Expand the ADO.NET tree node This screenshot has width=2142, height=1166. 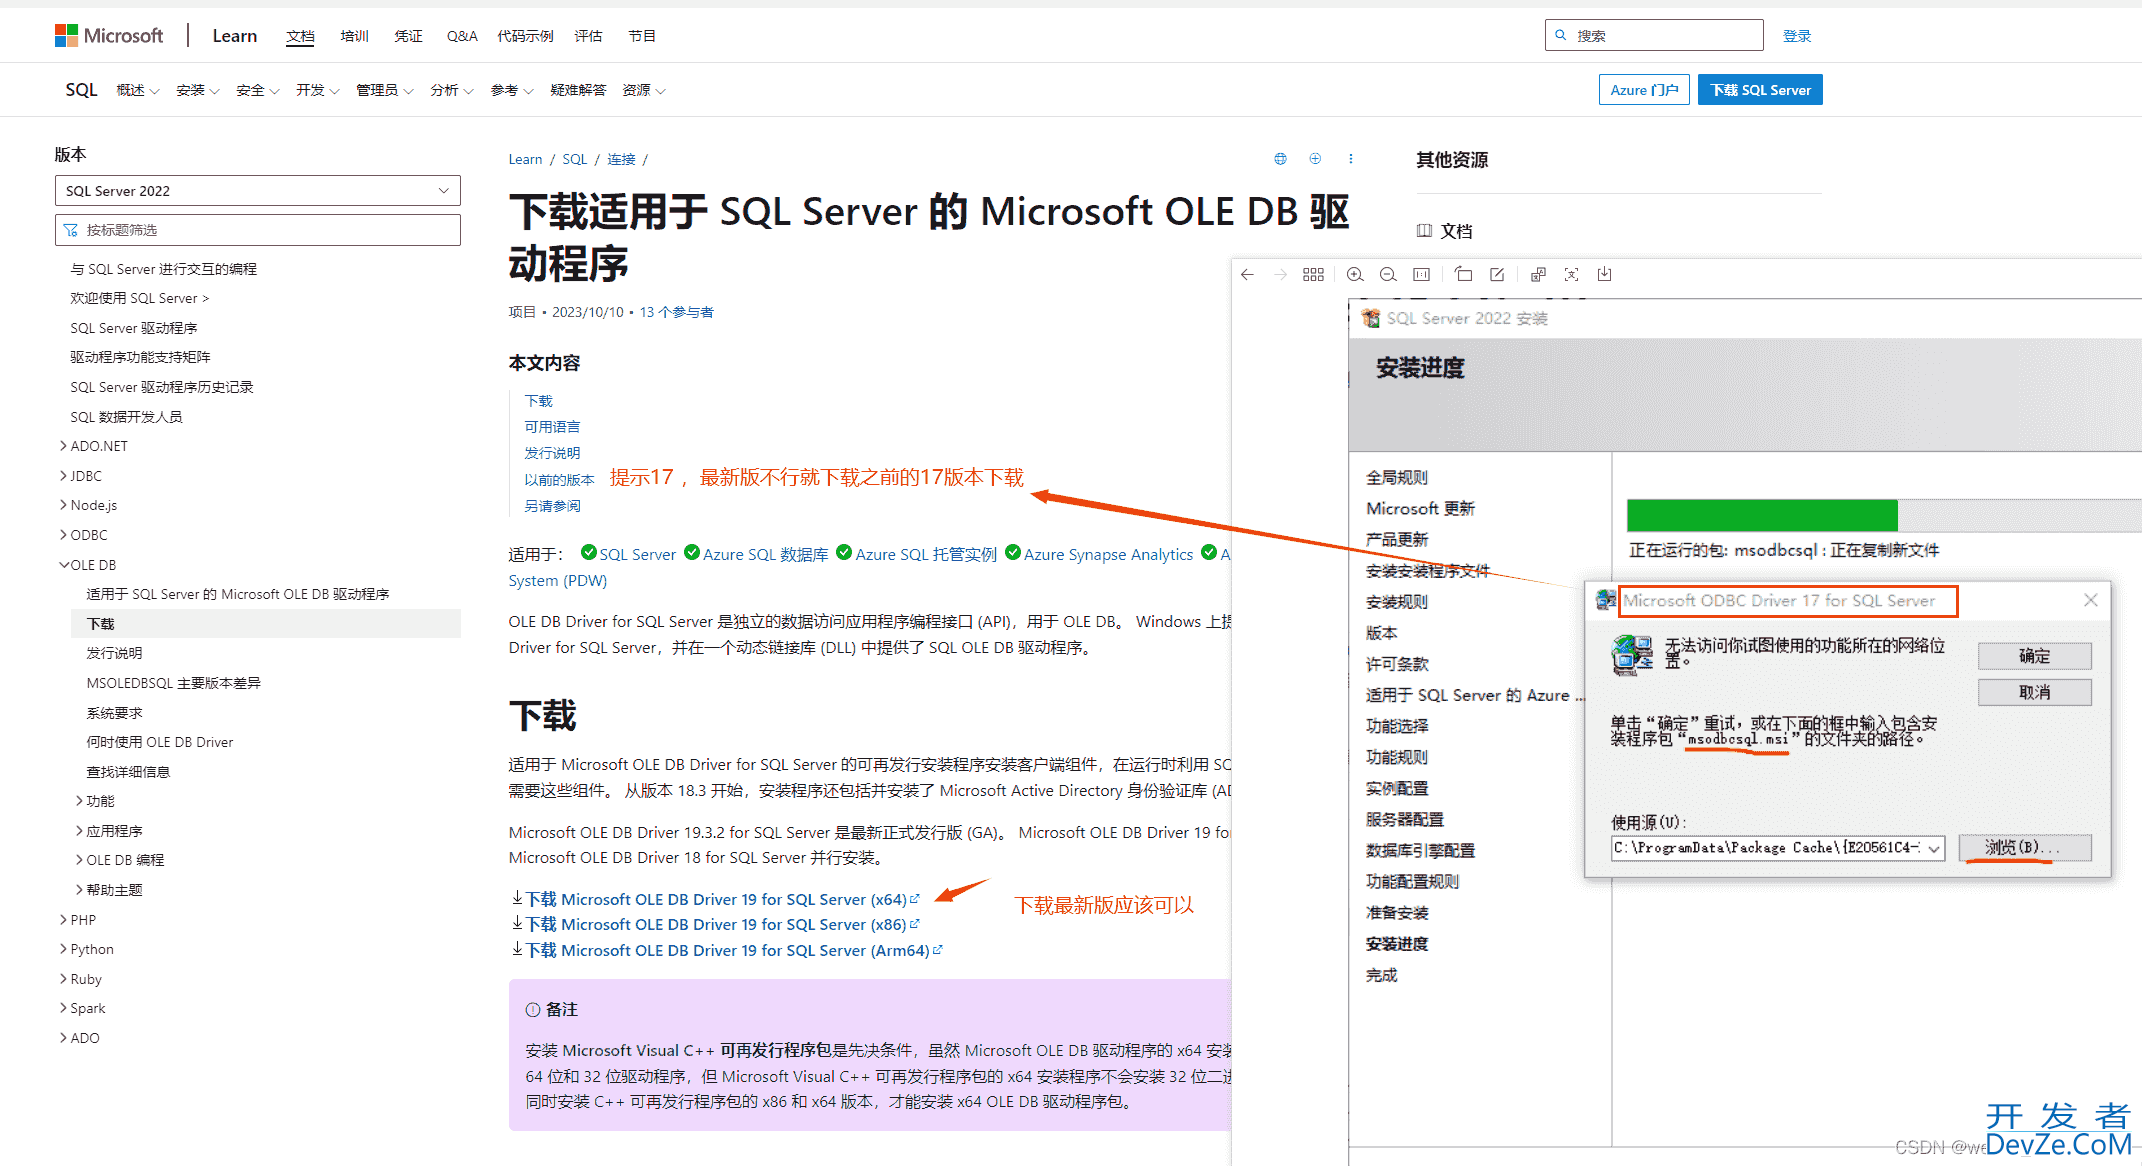pyautogui.click(x=64, y=446)
